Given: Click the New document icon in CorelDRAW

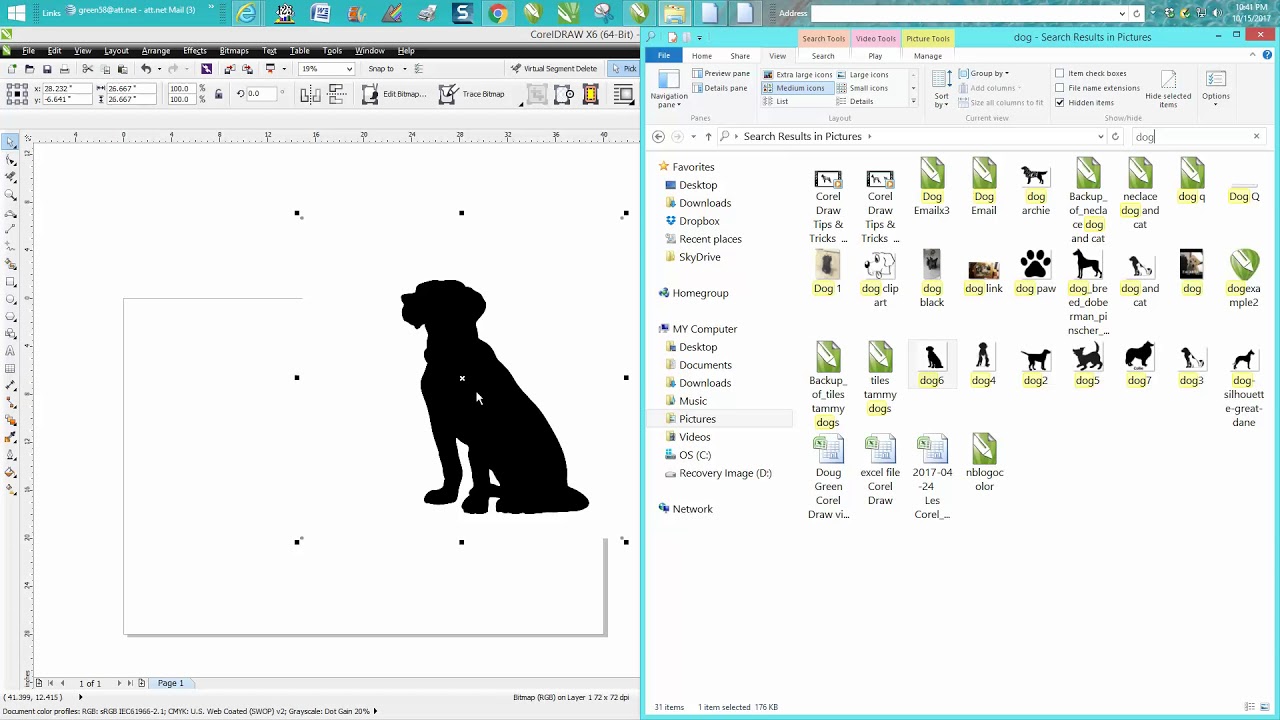Looking at the screenshot, I should coord(12,69).
